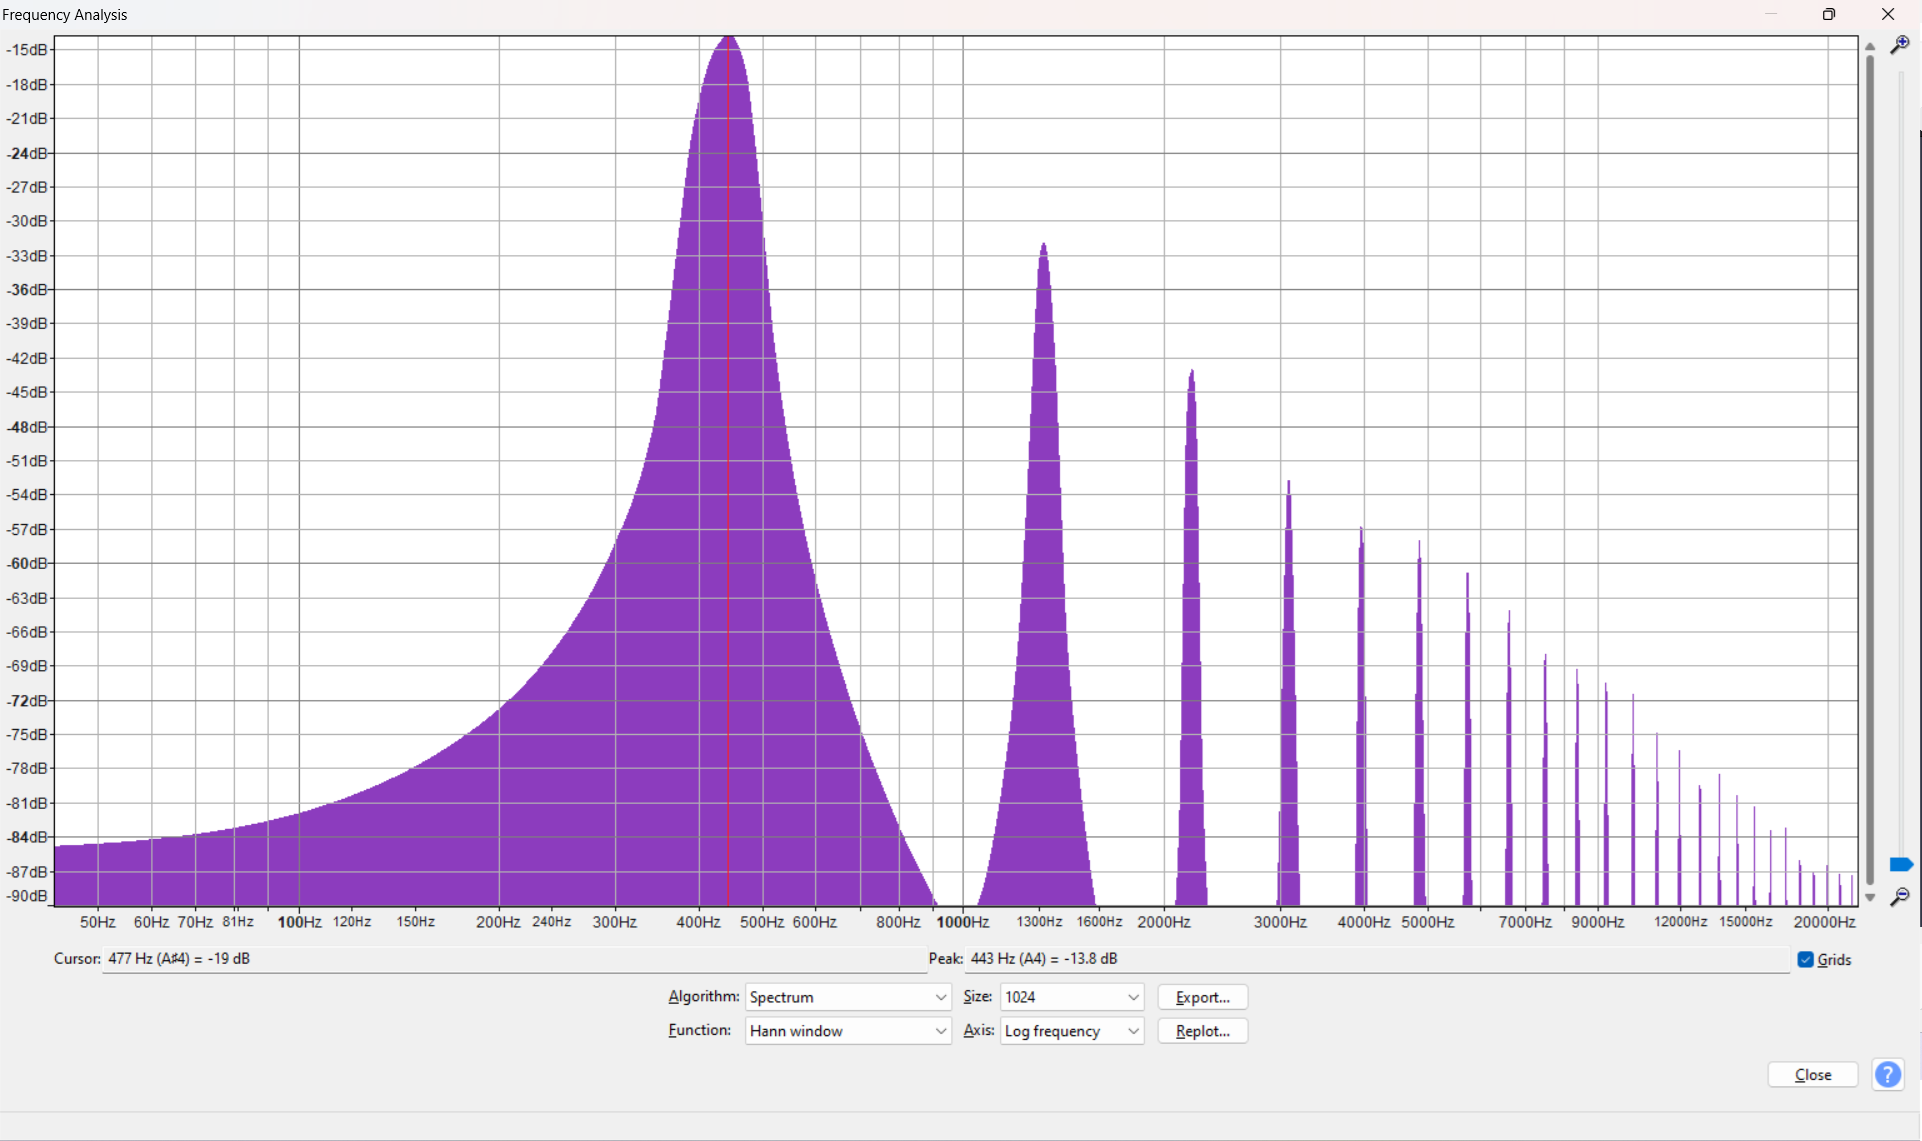Click the scrollbar down arrow

pos(1870,897)
